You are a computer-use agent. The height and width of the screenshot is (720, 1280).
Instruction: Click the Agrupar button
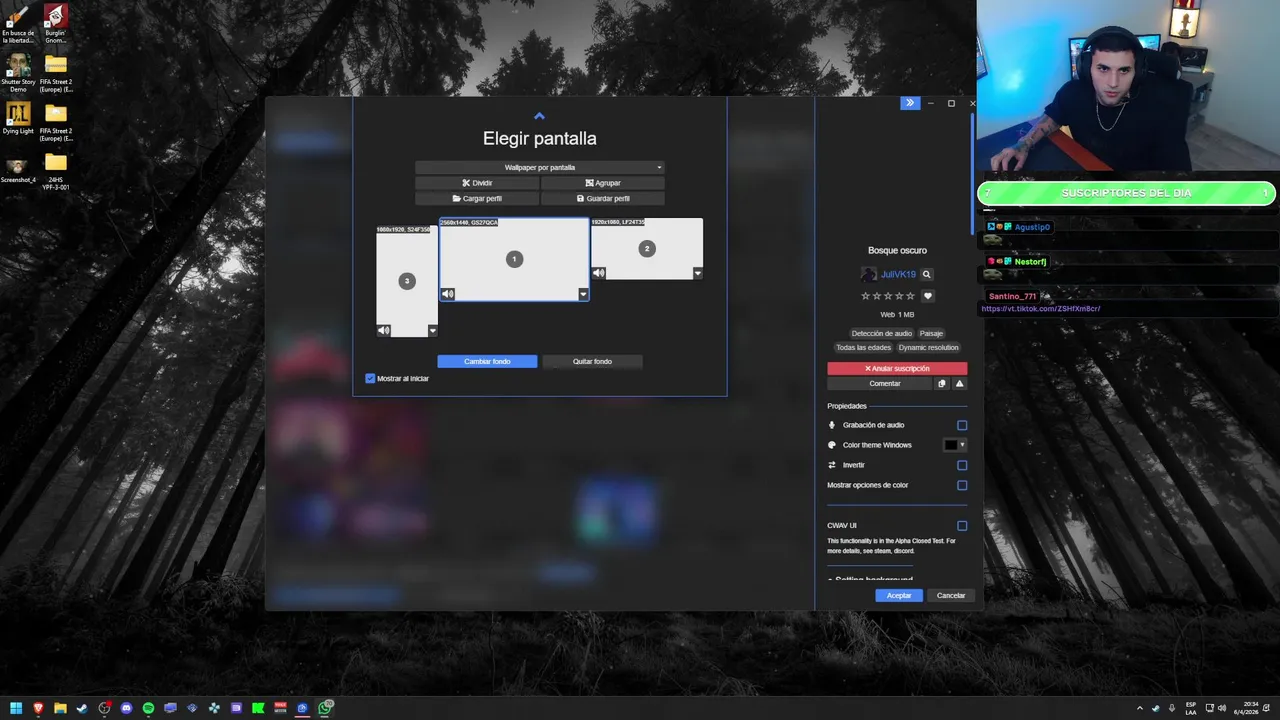click(x=602, y=183)
